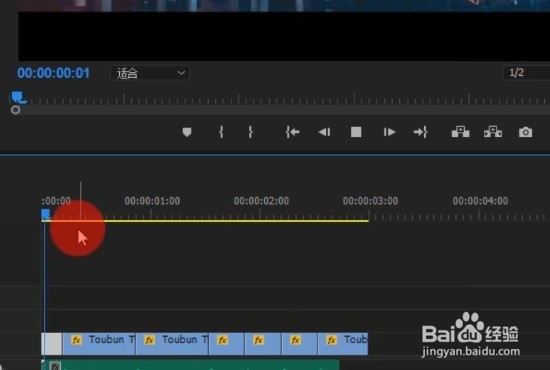
Task: Add a marker in the program monitor
Action: (187, 132)
